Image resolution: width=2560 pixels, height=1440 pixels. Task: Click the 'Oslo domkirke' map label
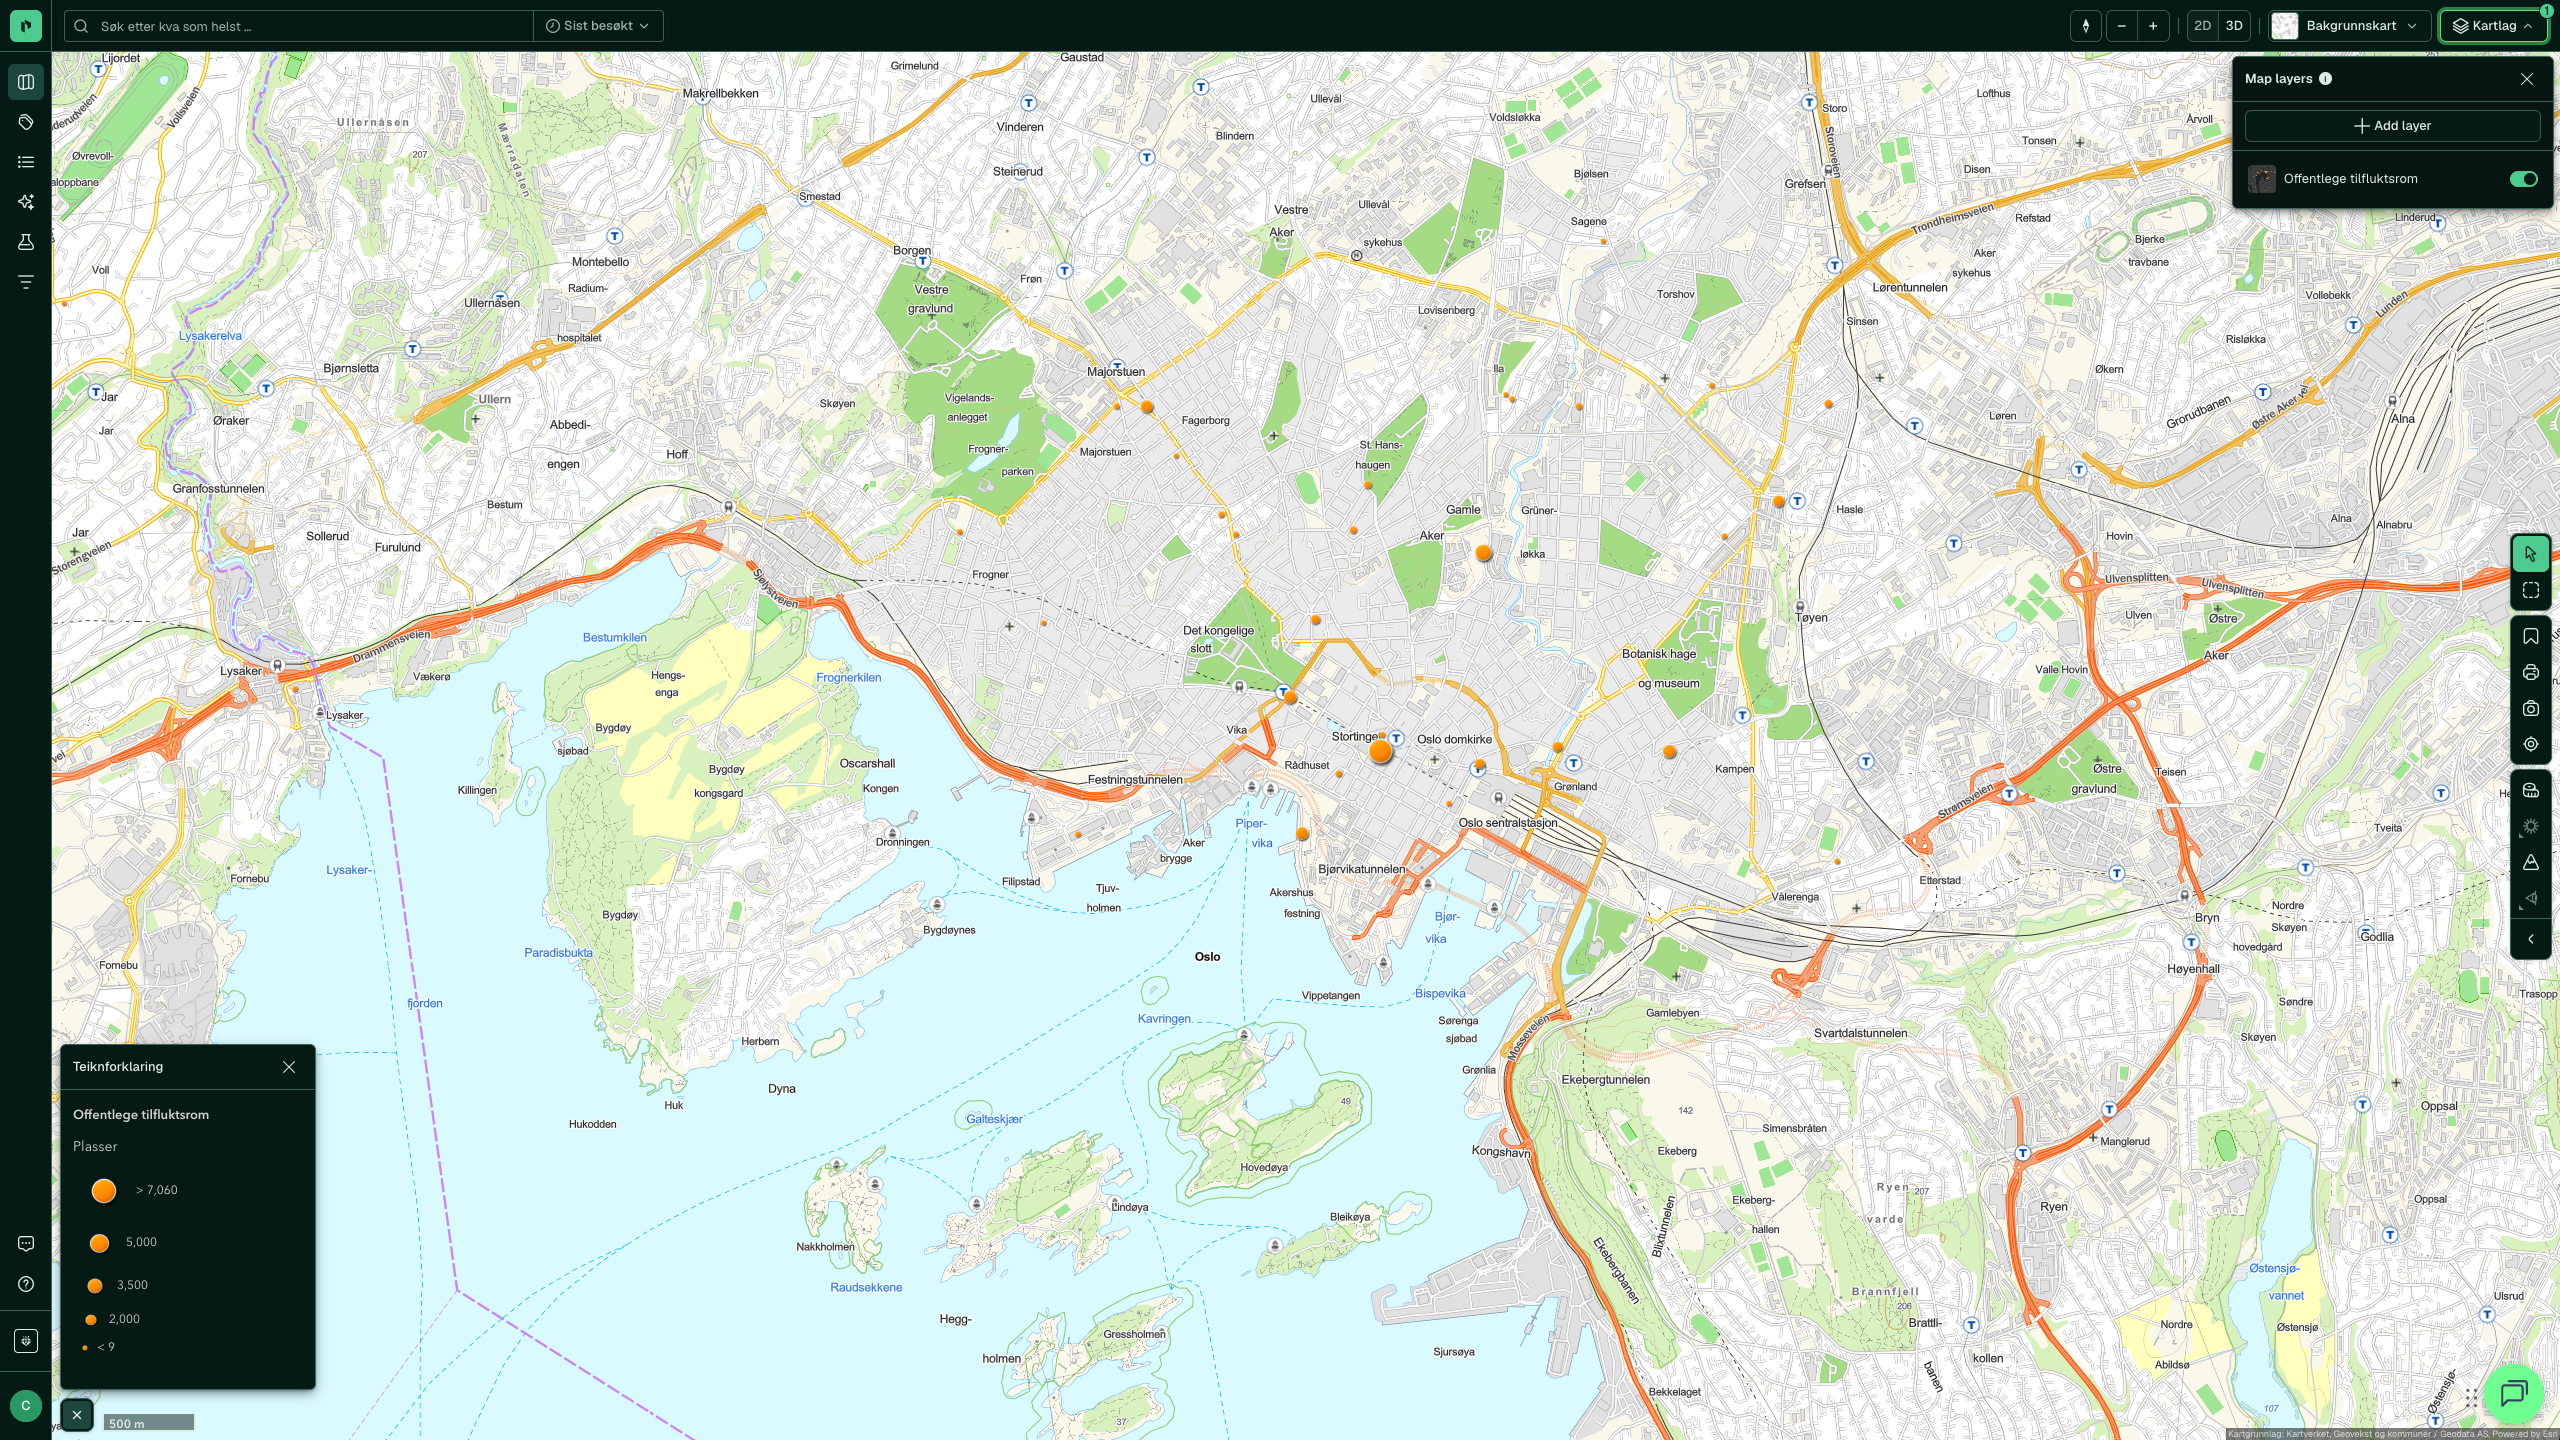tap(1454, 740)
